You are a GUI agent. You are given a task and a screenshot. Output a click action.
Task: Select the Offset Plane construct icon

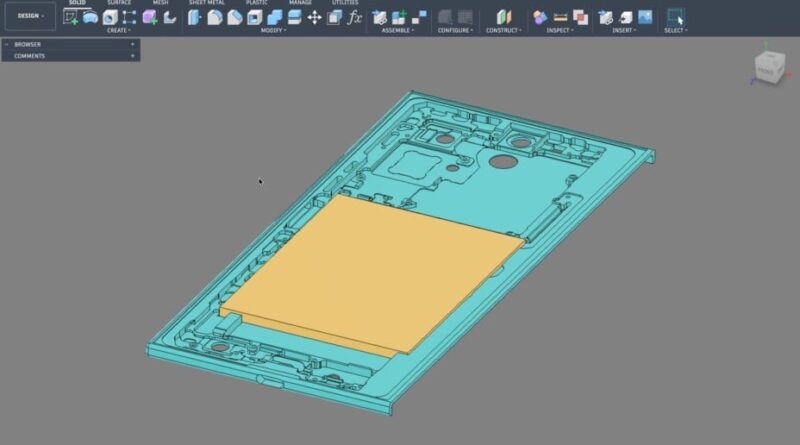pyautogui.click(x=503, y=17)
